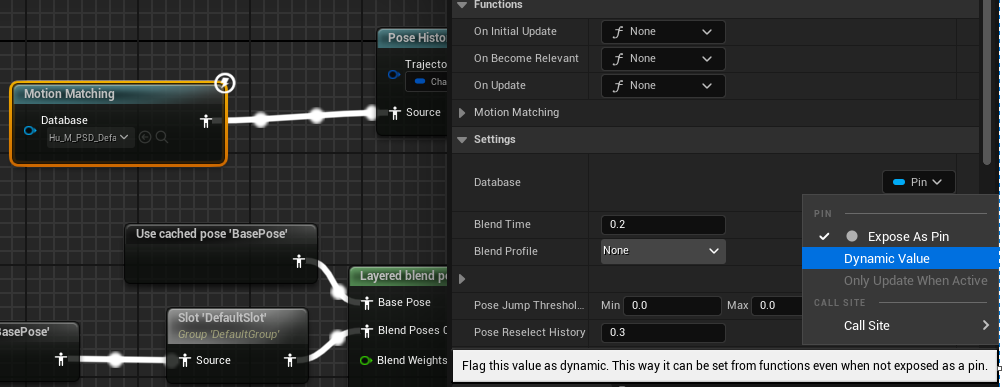Click the Slot 'DefaultSlot' Source input pin

[x=185, y=360]
